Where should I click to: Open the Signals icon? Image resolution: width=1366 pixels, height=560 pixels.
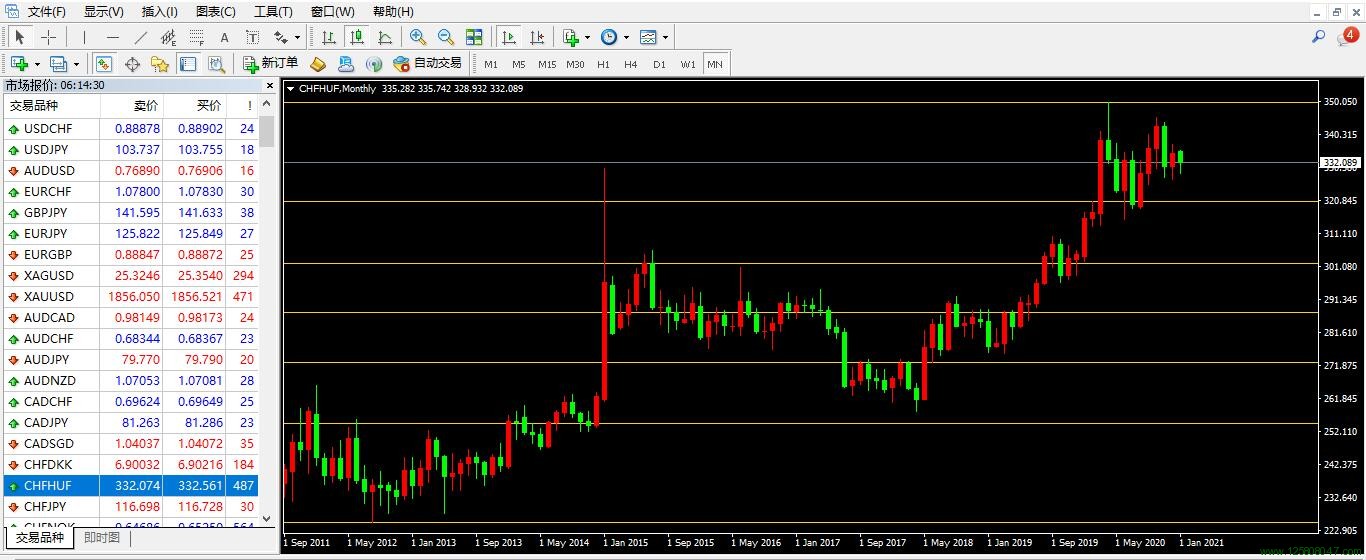coord(374,64)
